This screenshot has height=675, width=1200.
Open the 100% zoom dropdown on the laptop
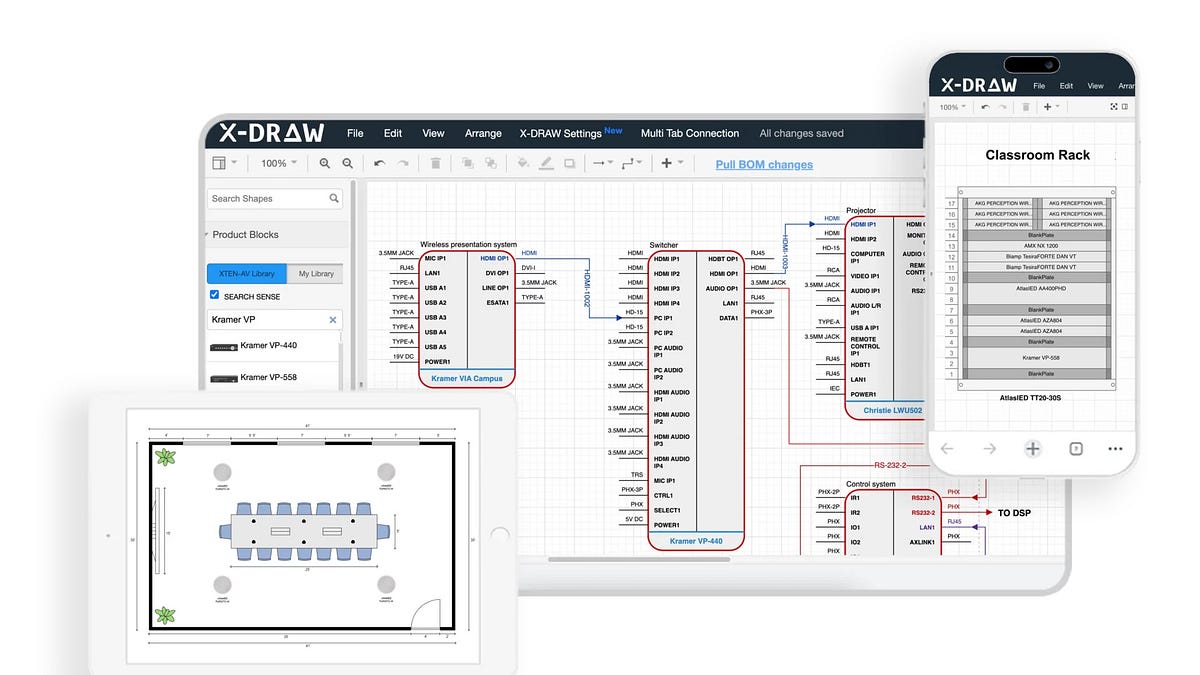(x=280, y=163)
